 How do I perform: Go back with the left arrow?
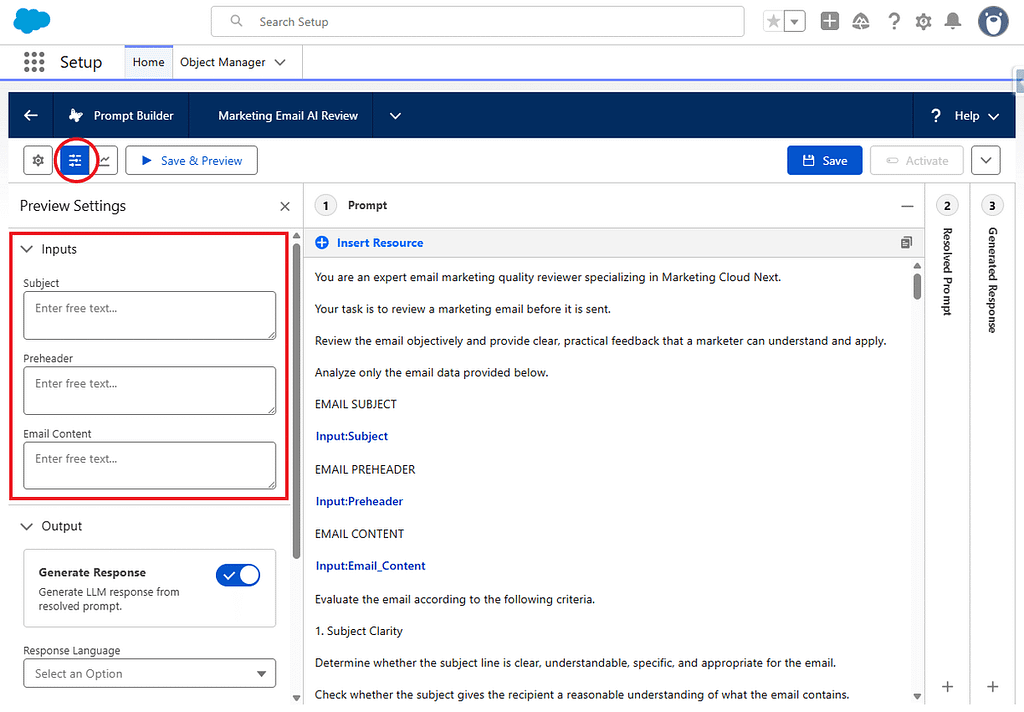click(31, 116)
